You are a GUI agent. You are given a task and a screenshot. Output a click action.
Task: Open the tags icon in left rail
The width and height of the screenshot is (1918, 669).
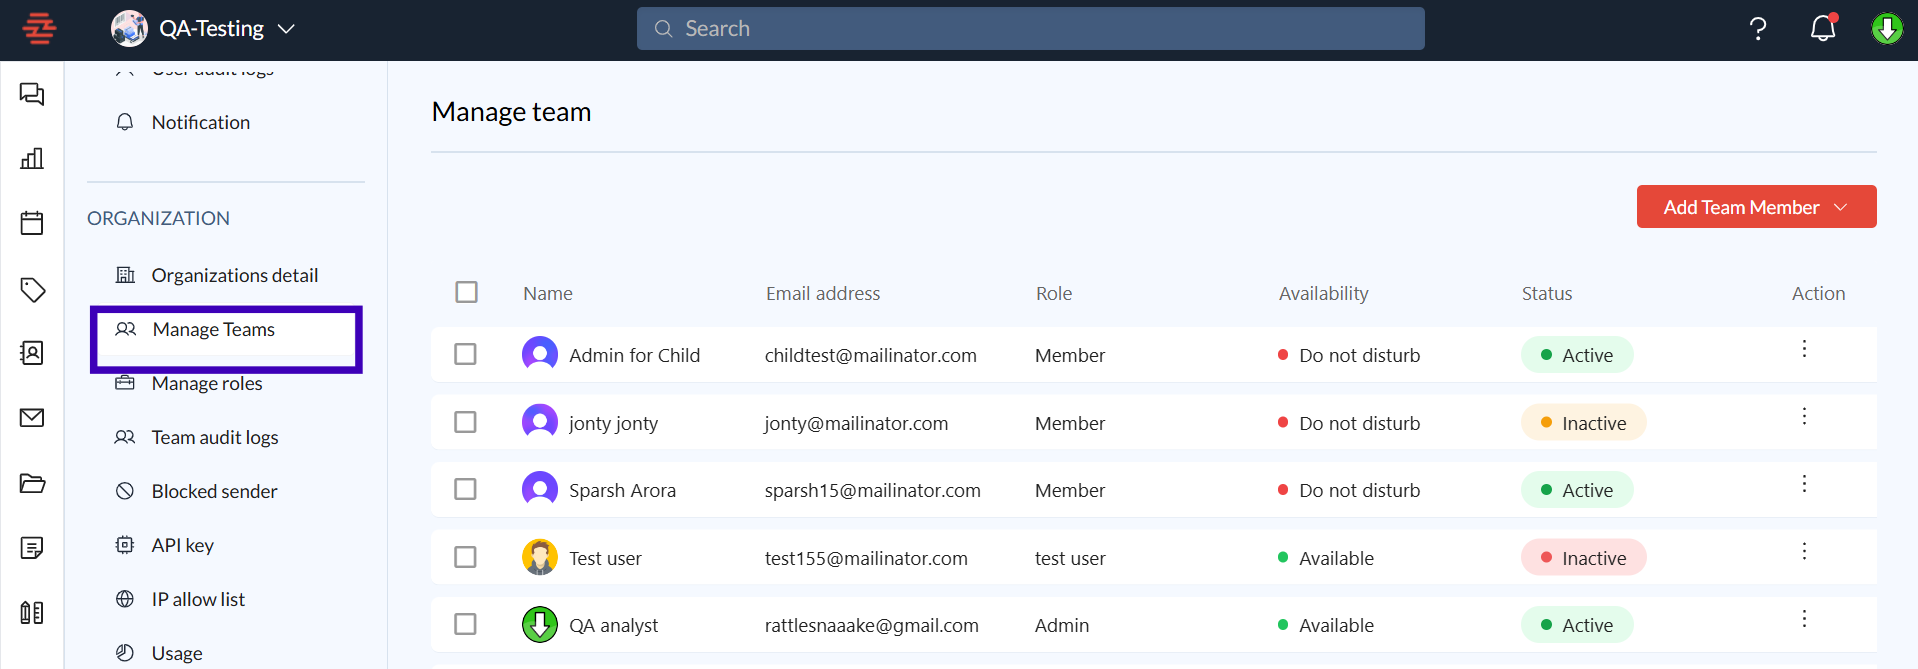(32, 290)
